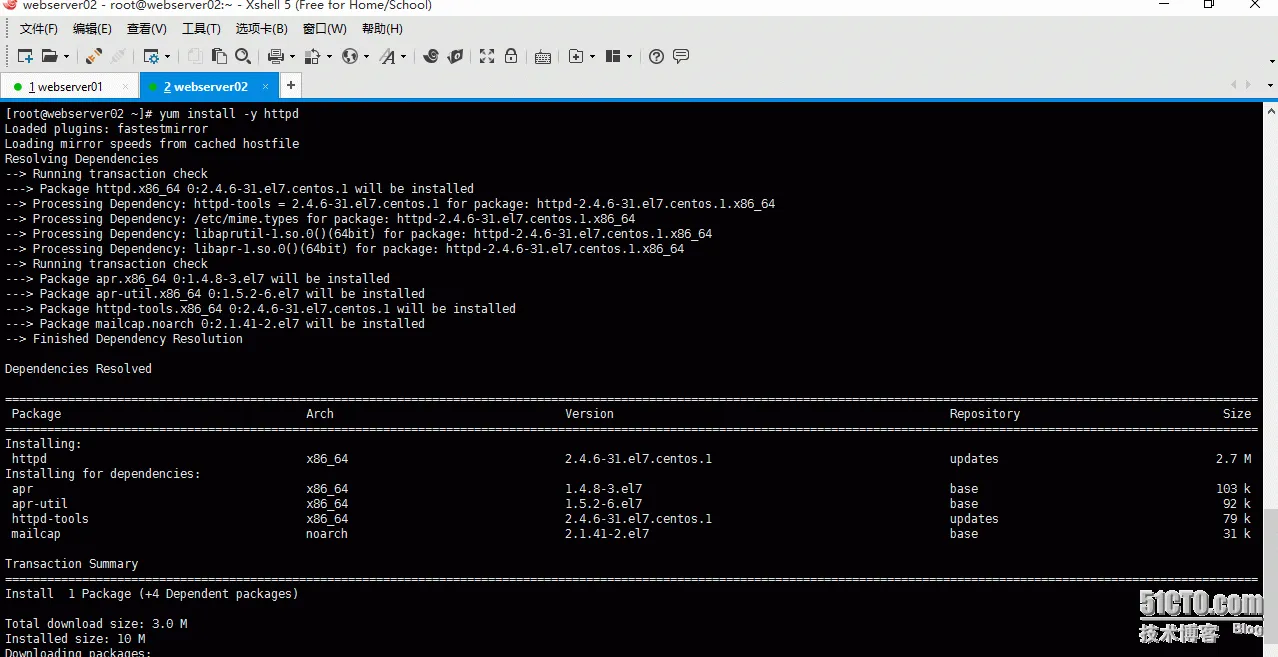Open the 选项卡(B) menu
1278x657 pixels.
pyautogui.click(x=262, y=29)
